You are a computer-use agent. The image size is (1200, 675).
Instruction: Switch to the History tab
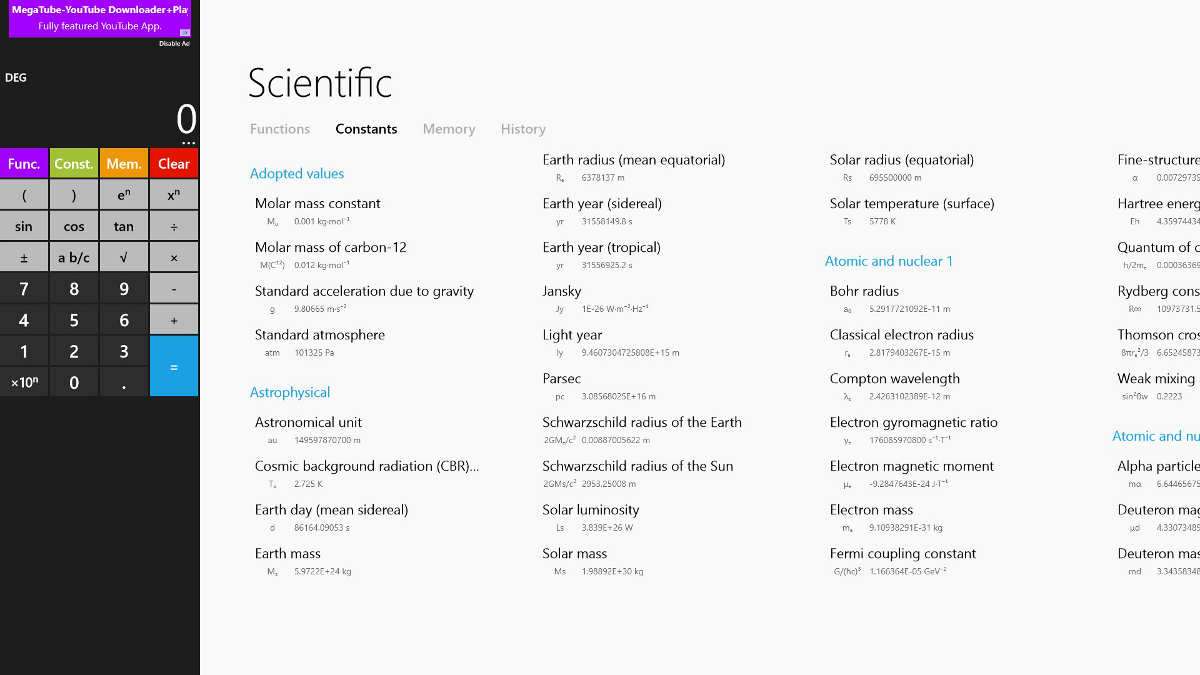(x=523, y=129)
